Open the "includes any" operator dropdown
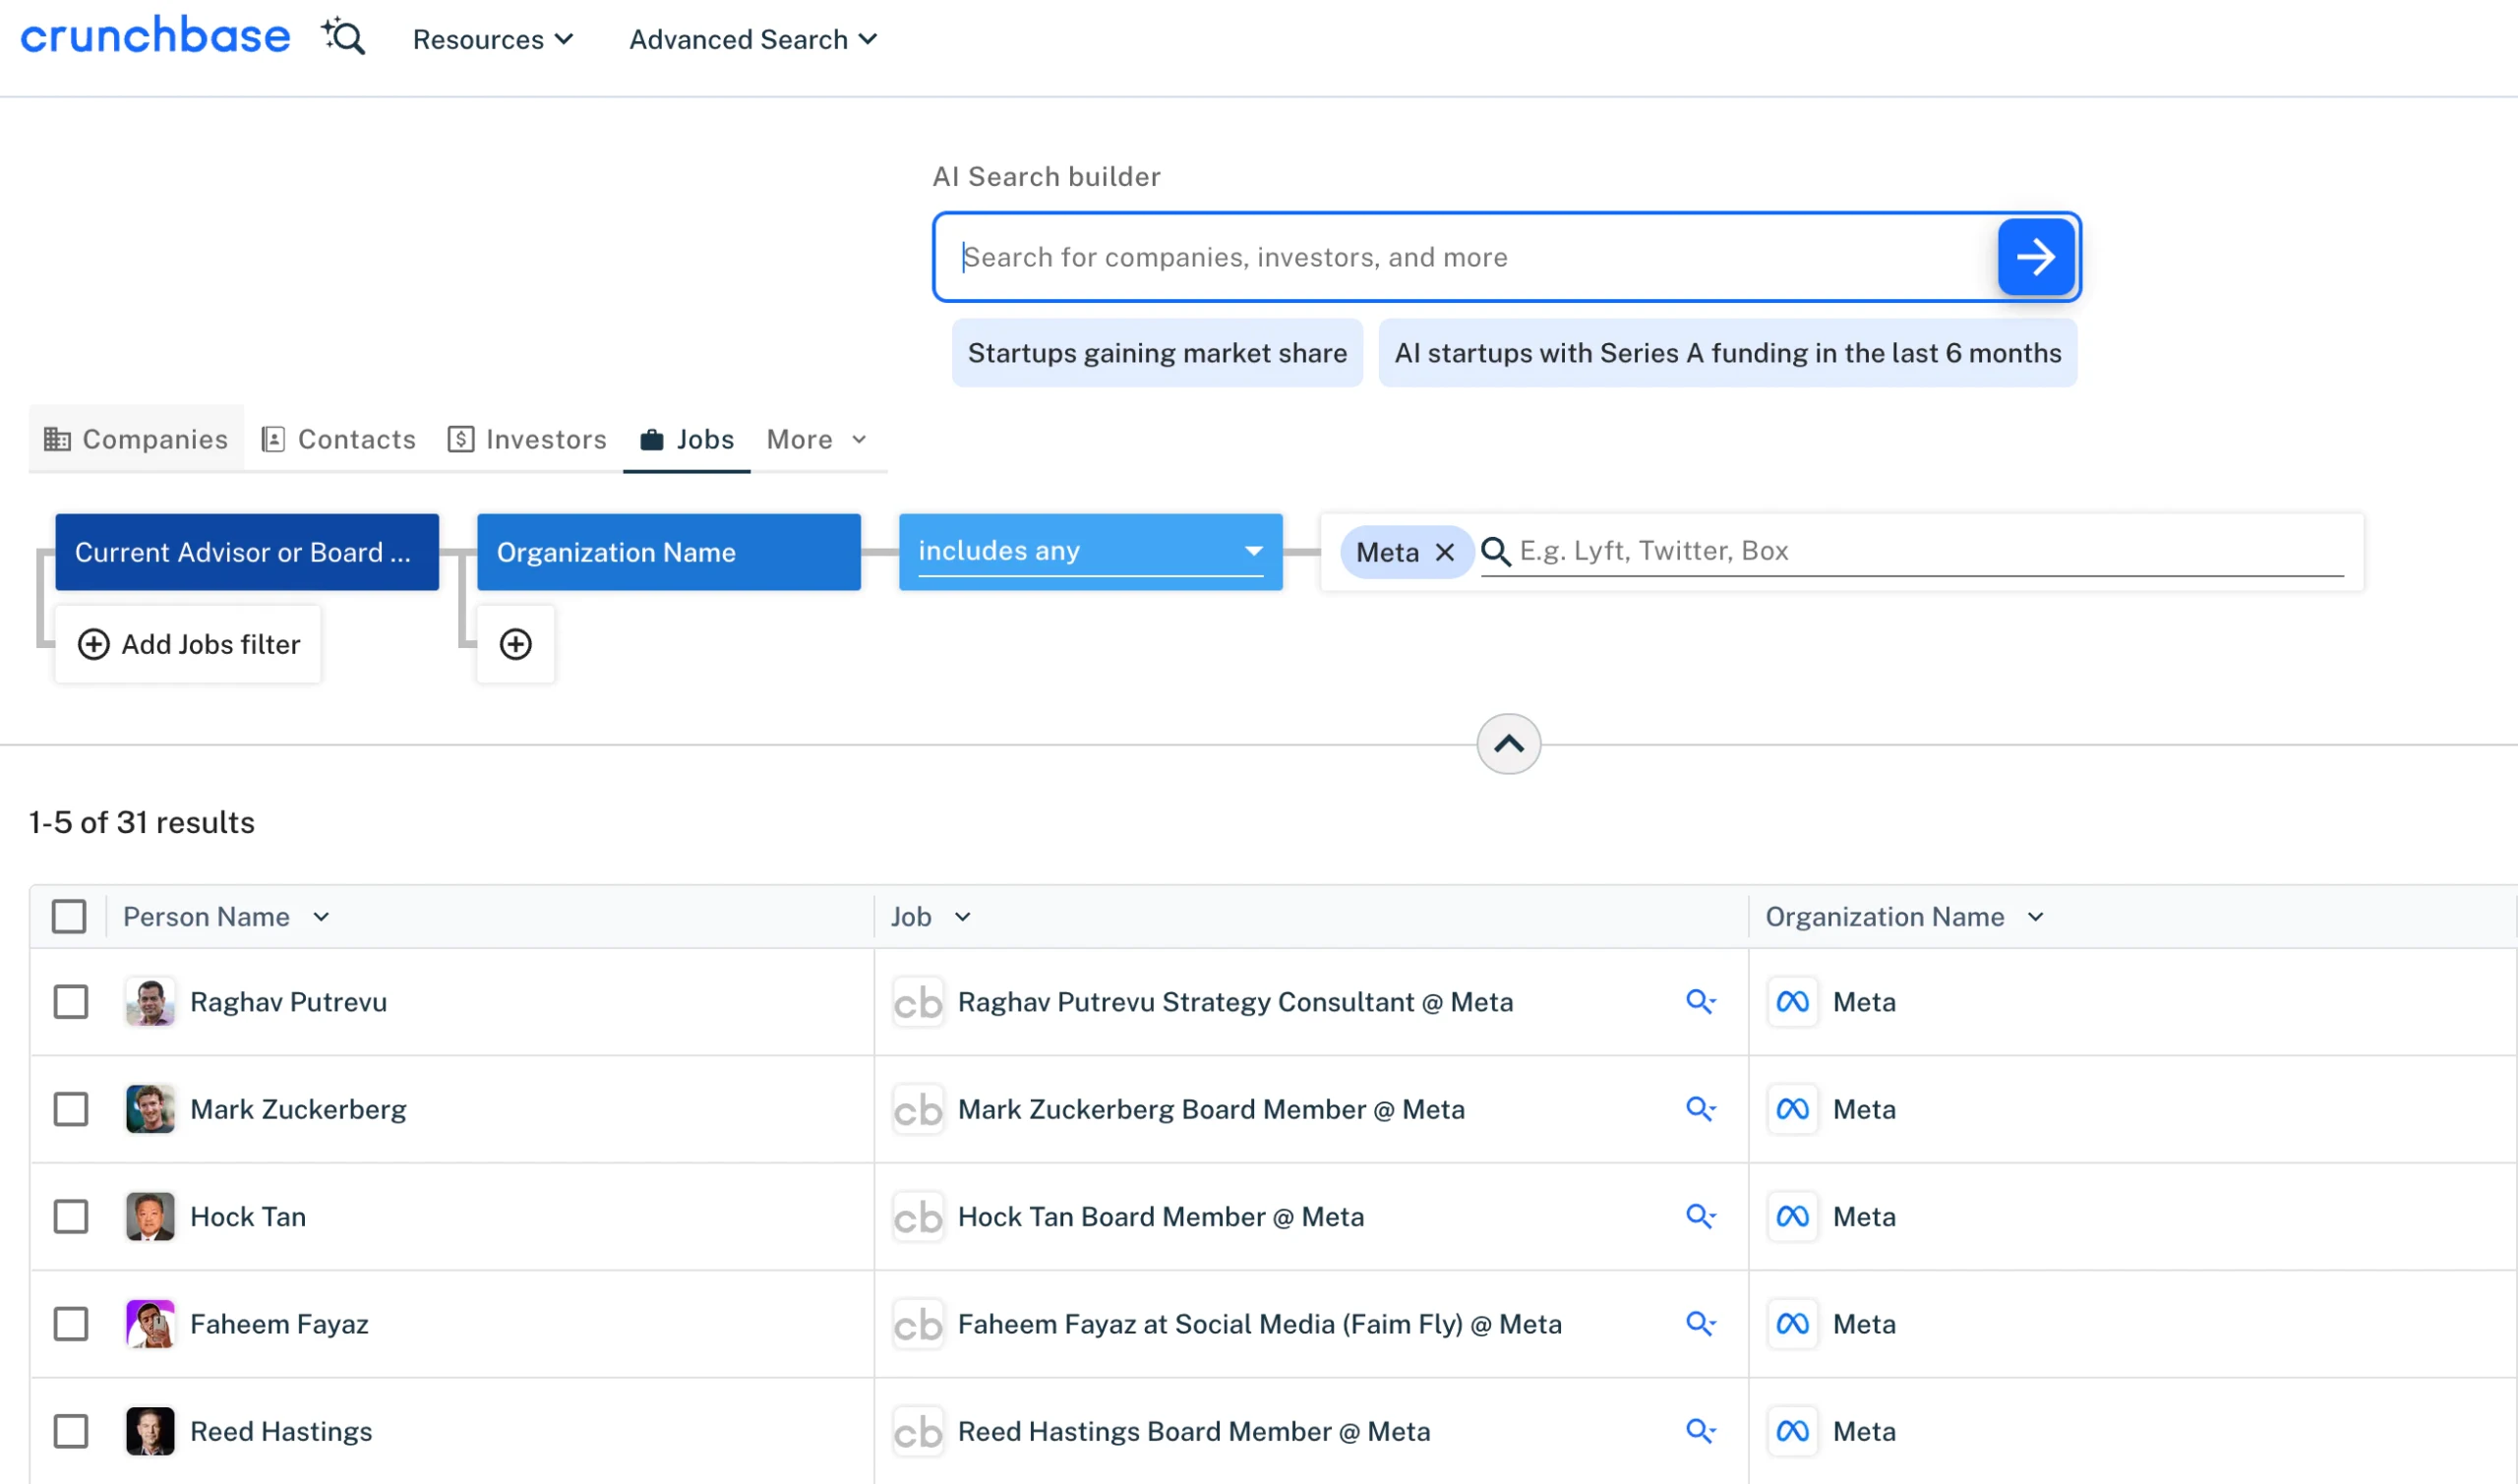The image size is (2518, 1484). [x=1089, y=551]
